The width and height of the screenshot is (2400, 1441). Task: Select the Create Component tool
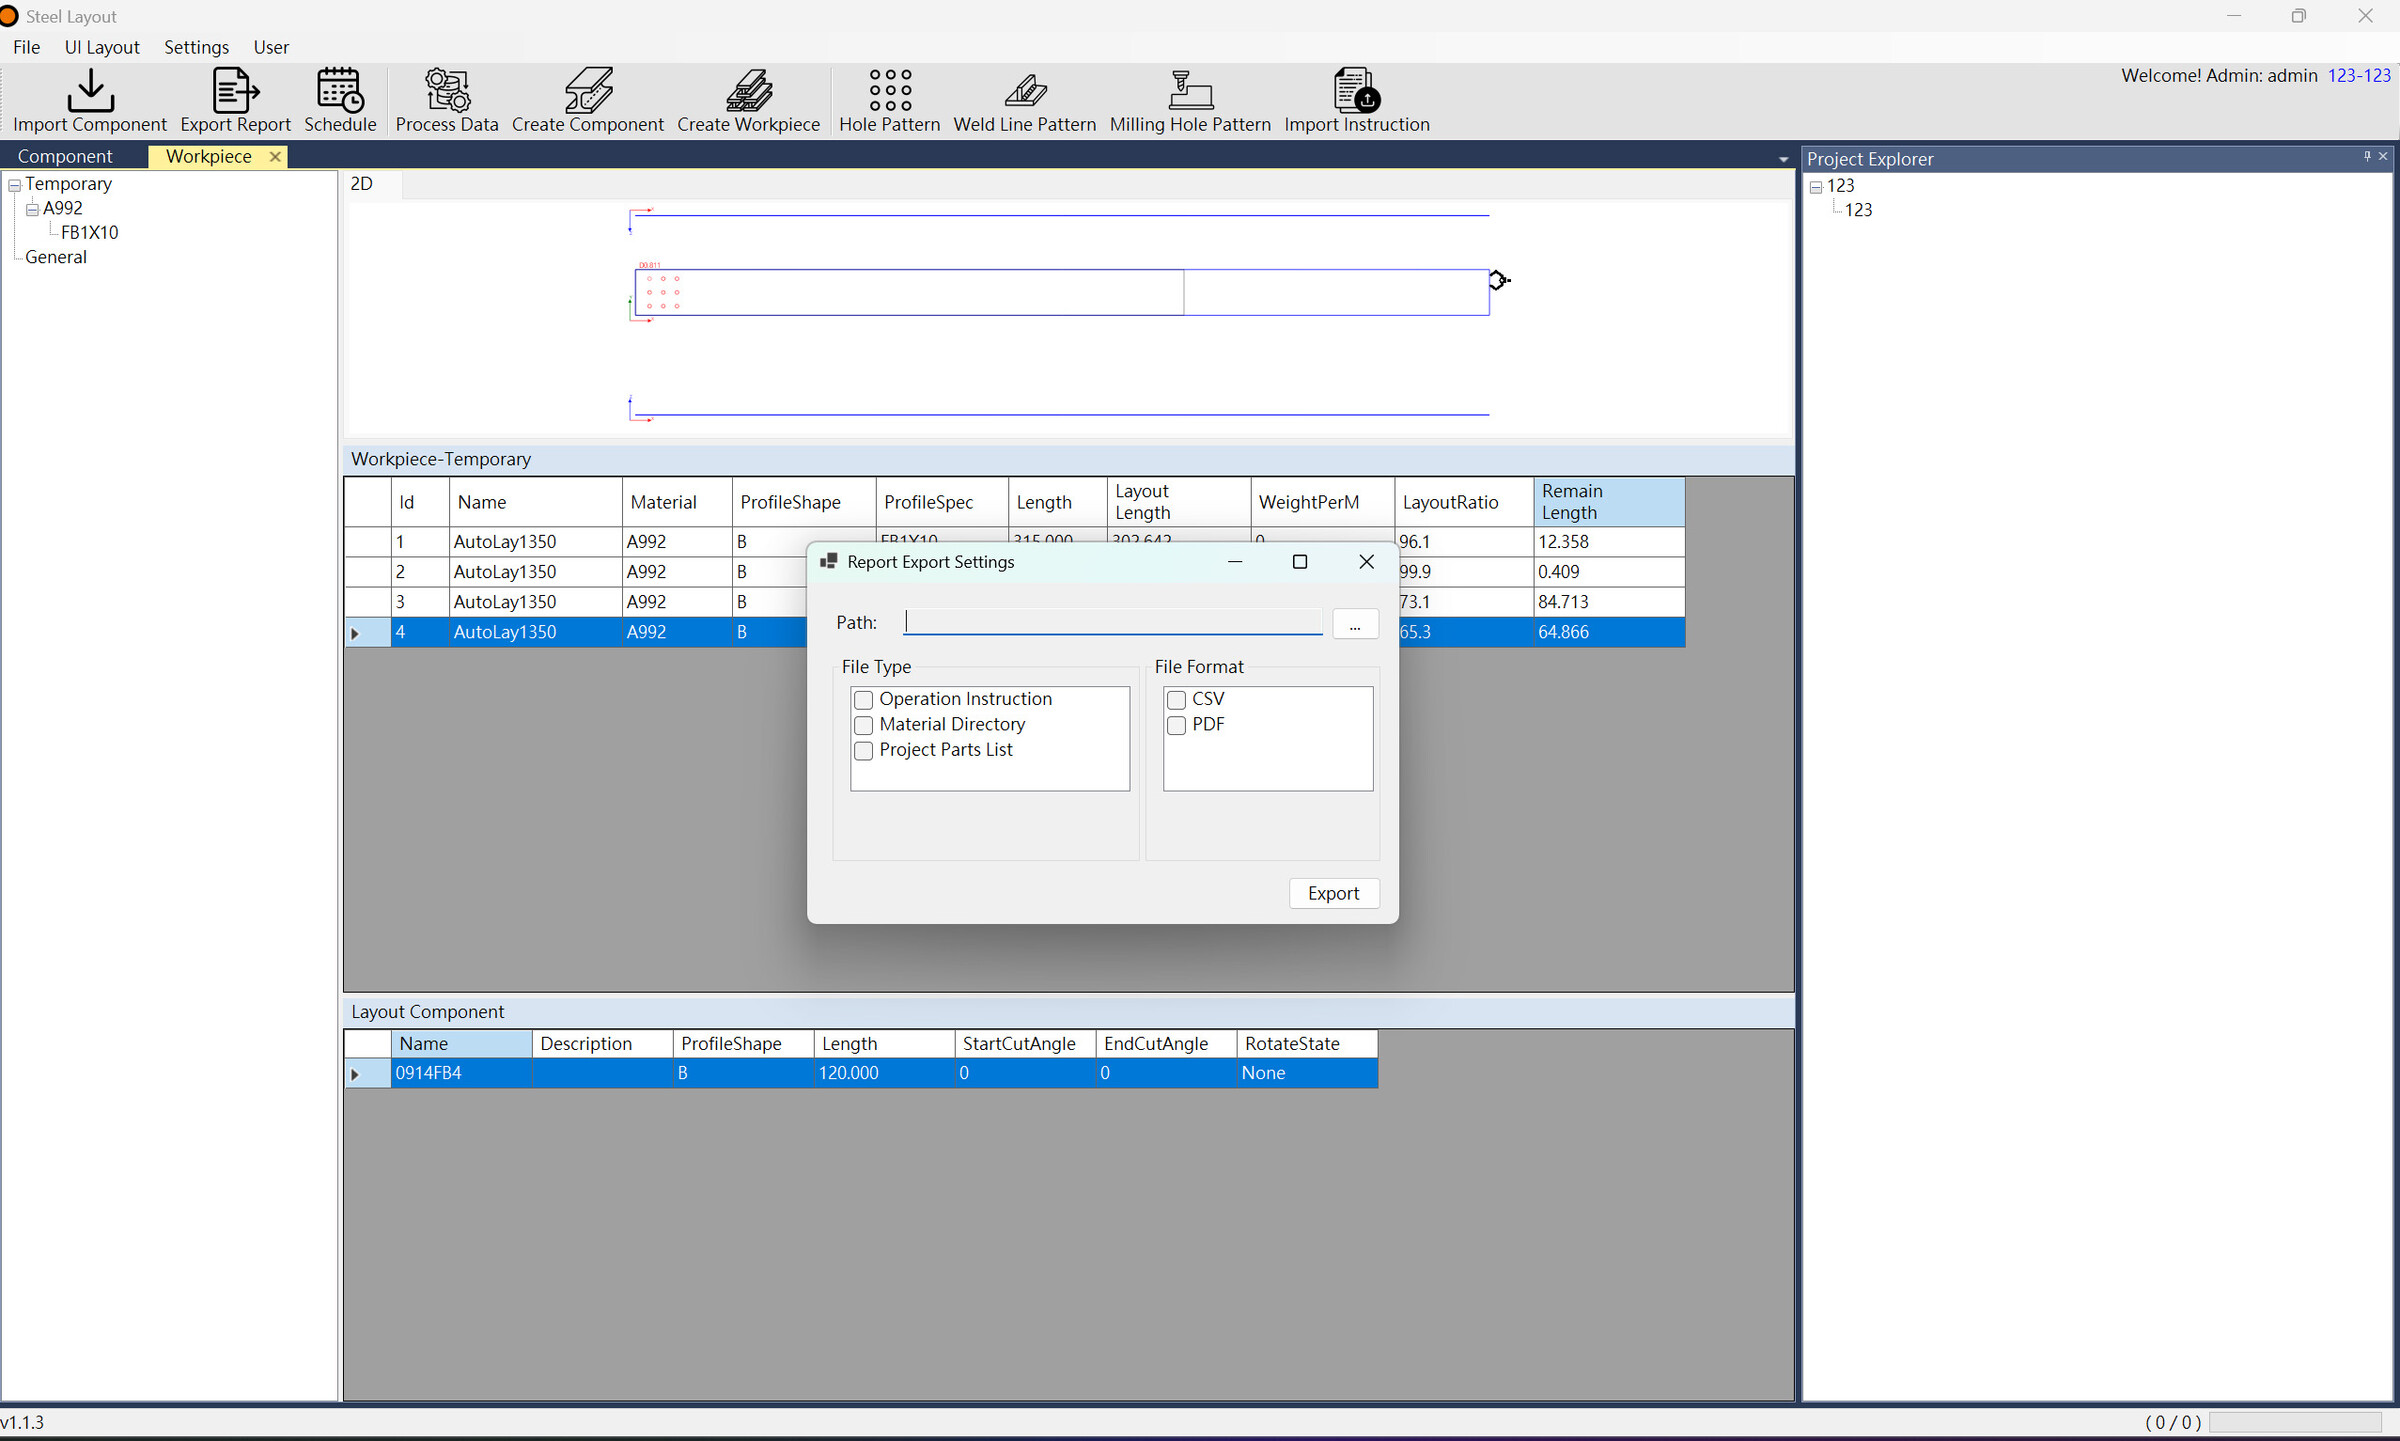pyautogui.click(x=588, y=100)
